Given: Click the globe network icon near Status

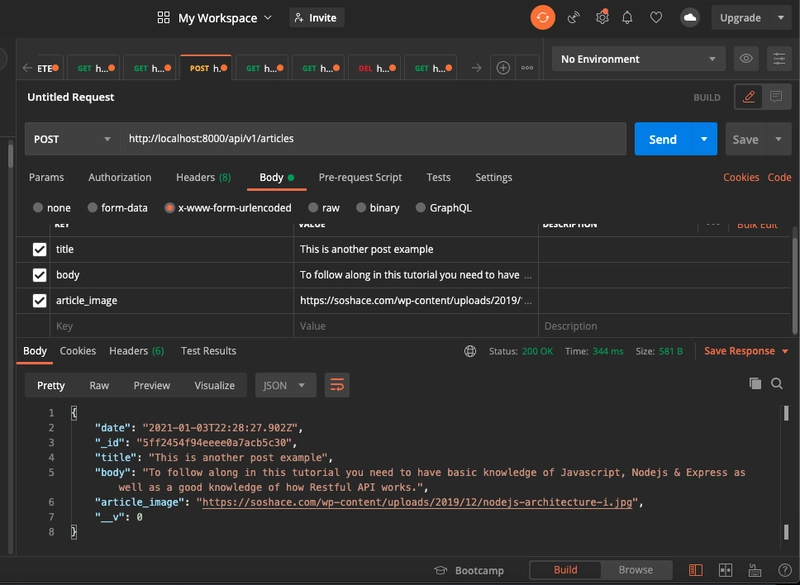Looking at the screenshot, I should point(470,351).
